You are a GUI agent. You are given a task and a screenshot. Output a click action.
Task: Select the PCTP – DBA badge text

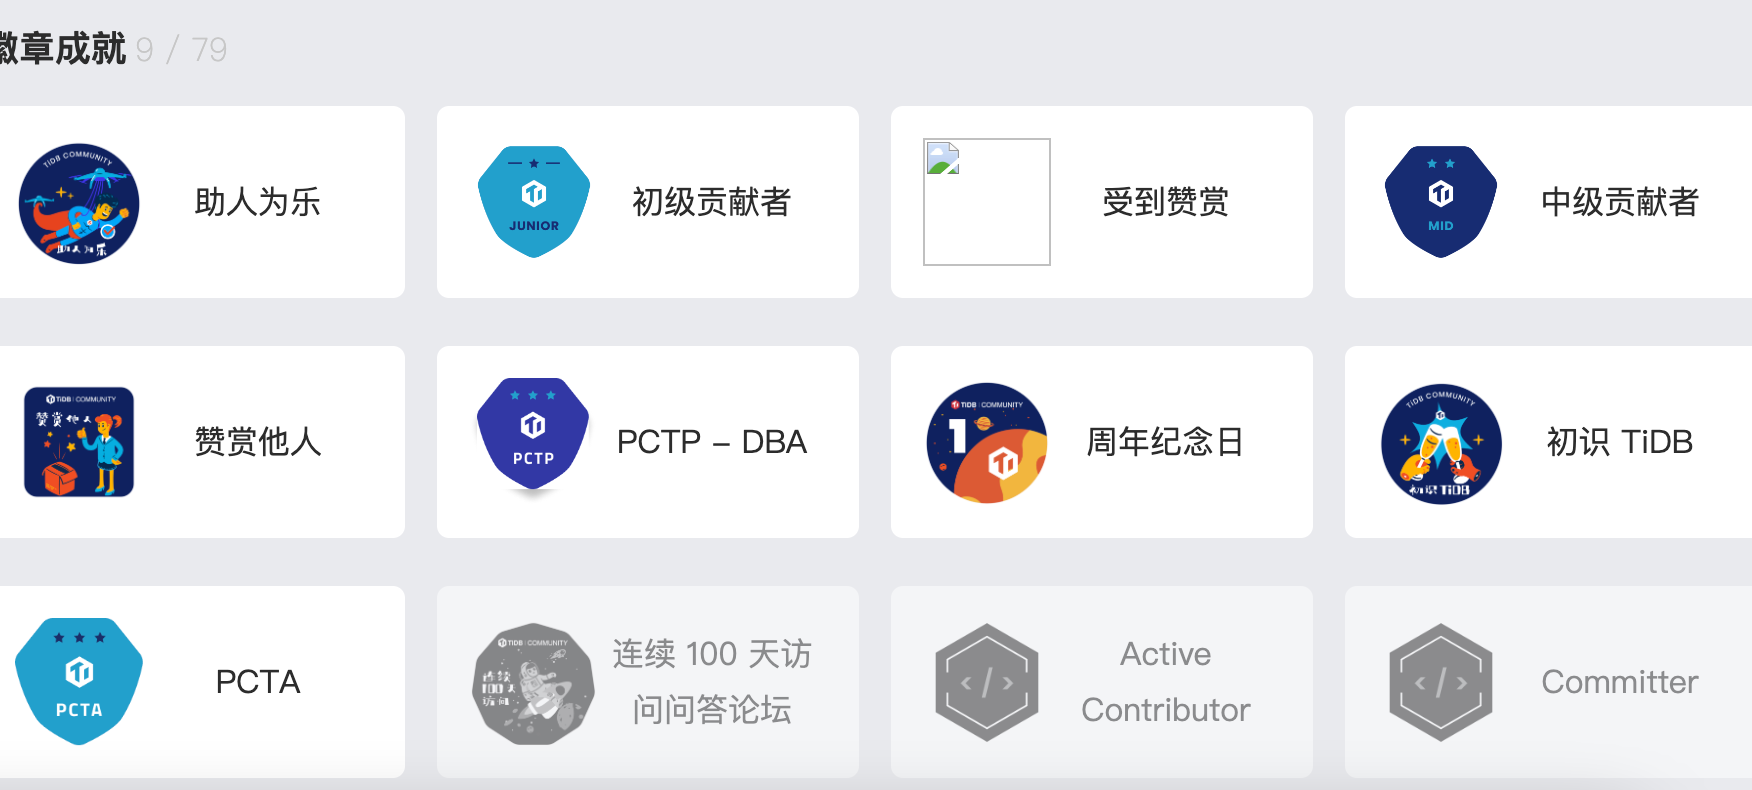click(711, 442)
